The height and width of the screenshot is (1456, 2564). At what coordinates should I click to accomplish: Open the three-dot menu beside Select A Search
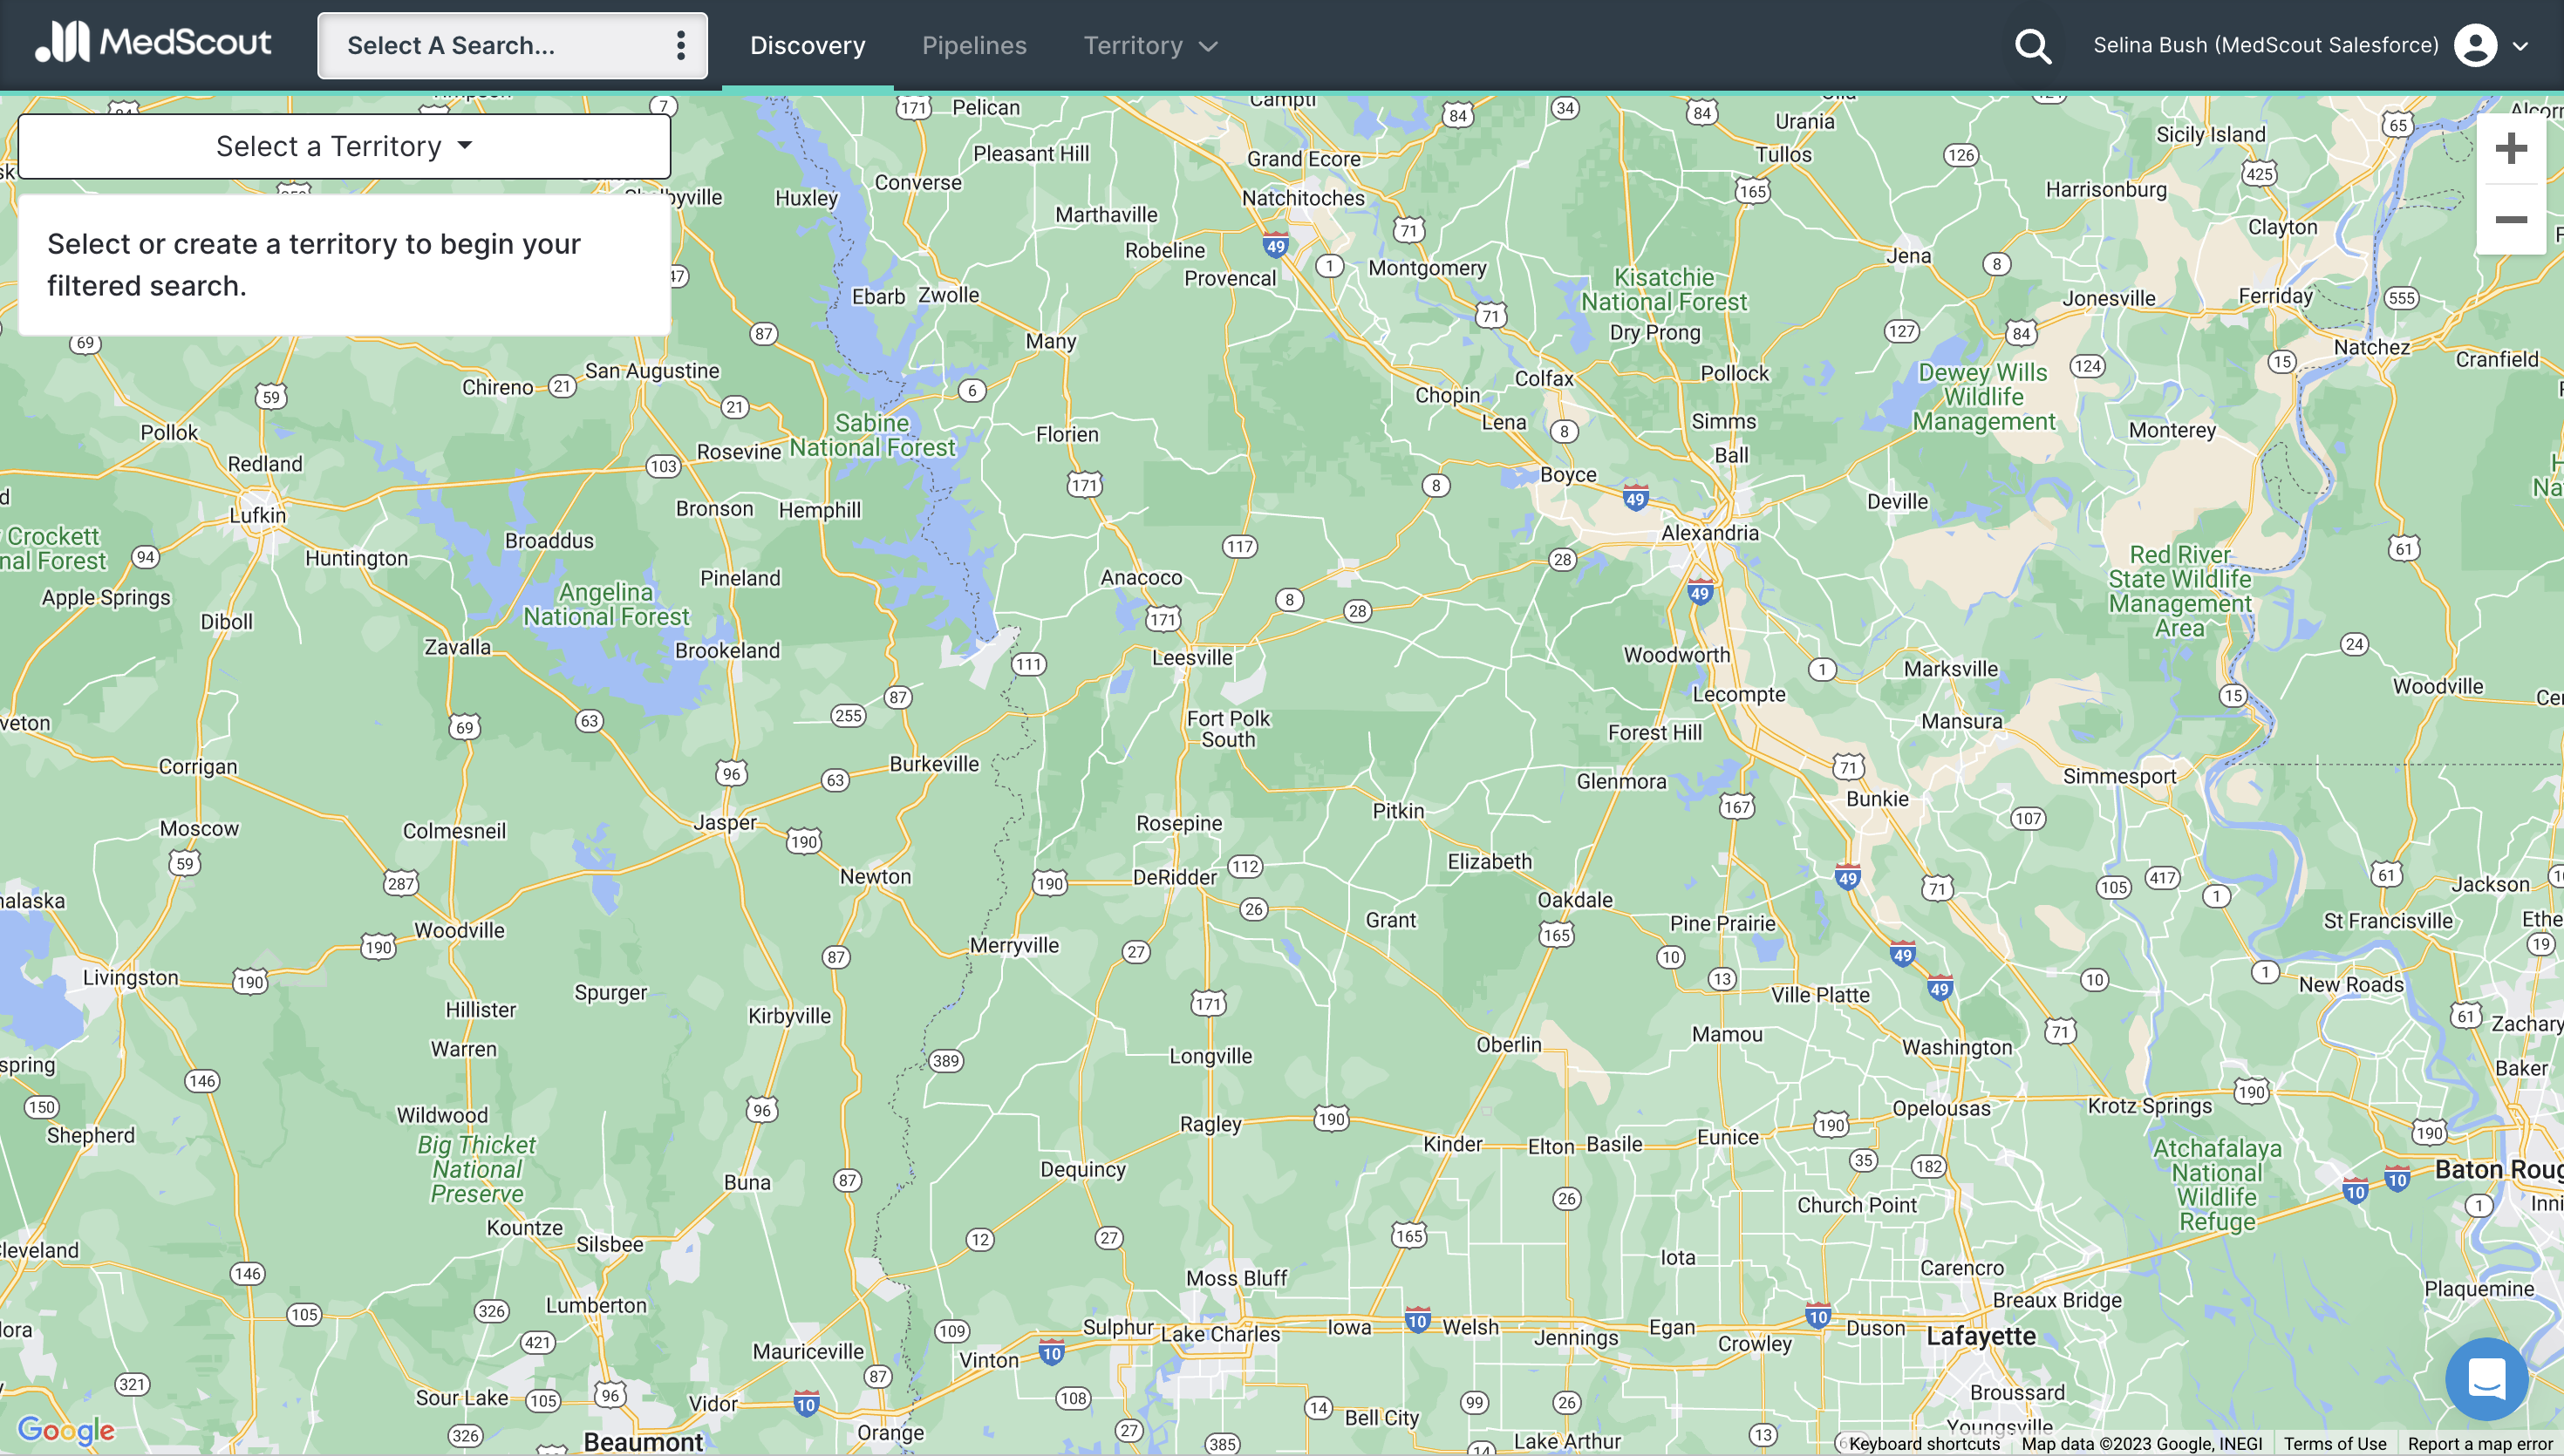pos(680,46)
